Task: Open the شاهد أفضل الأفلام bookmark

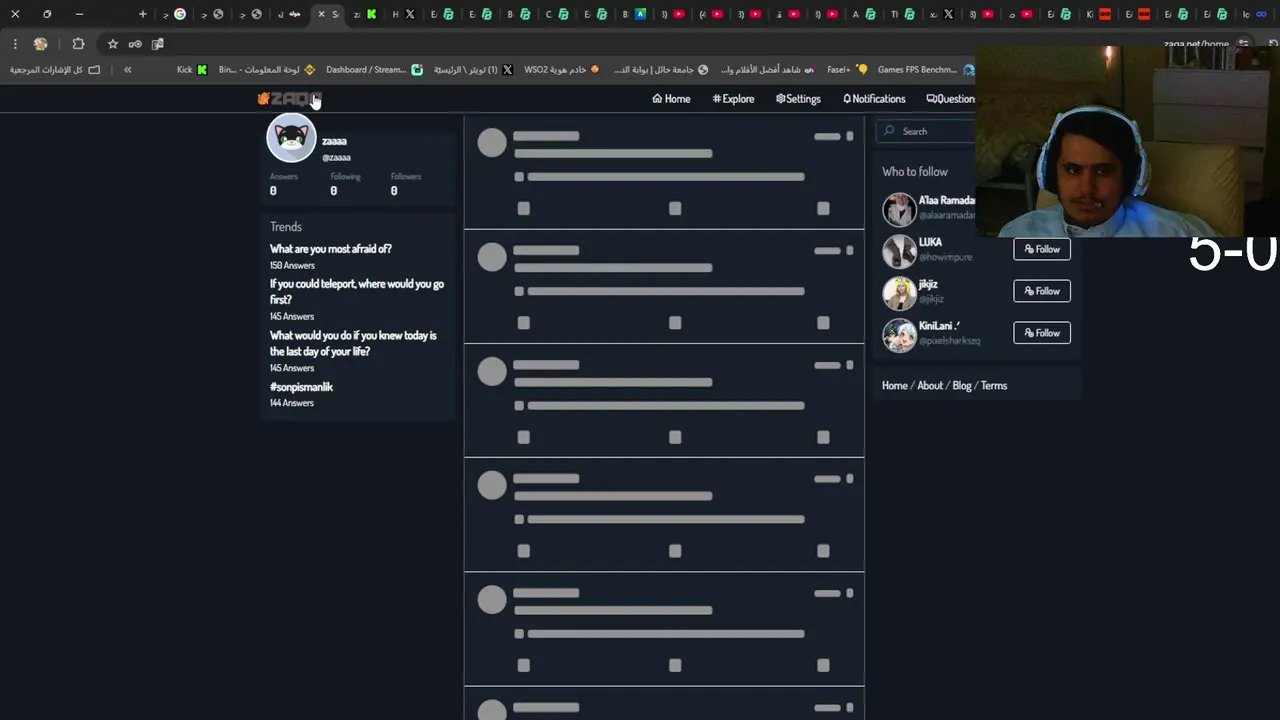Action: (768, 70)
